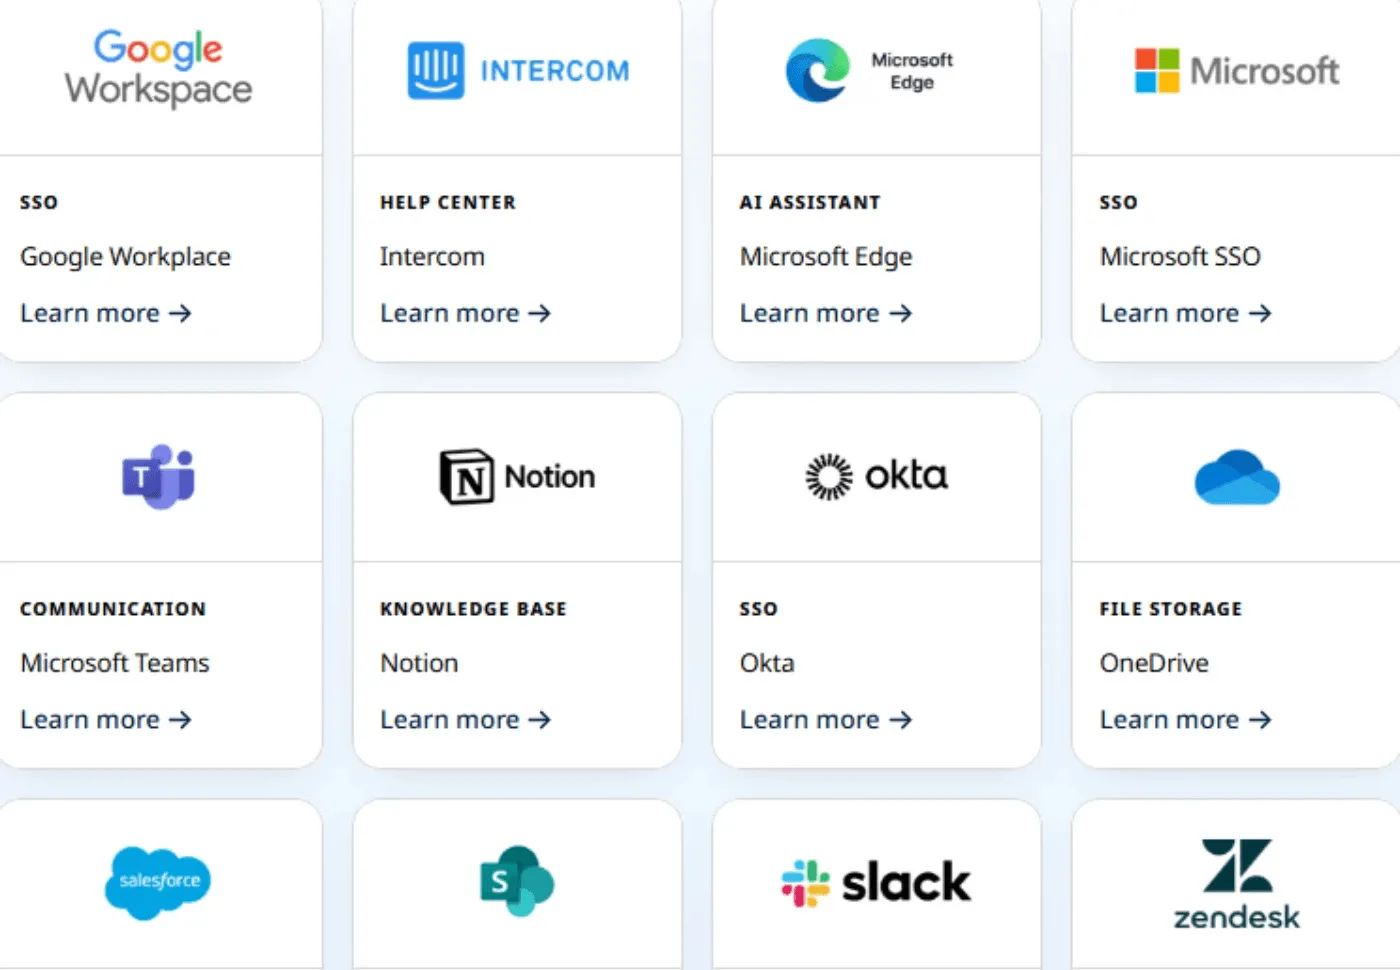Click the Zendesk logo
1400x970 pixels.
(1237, 884)
